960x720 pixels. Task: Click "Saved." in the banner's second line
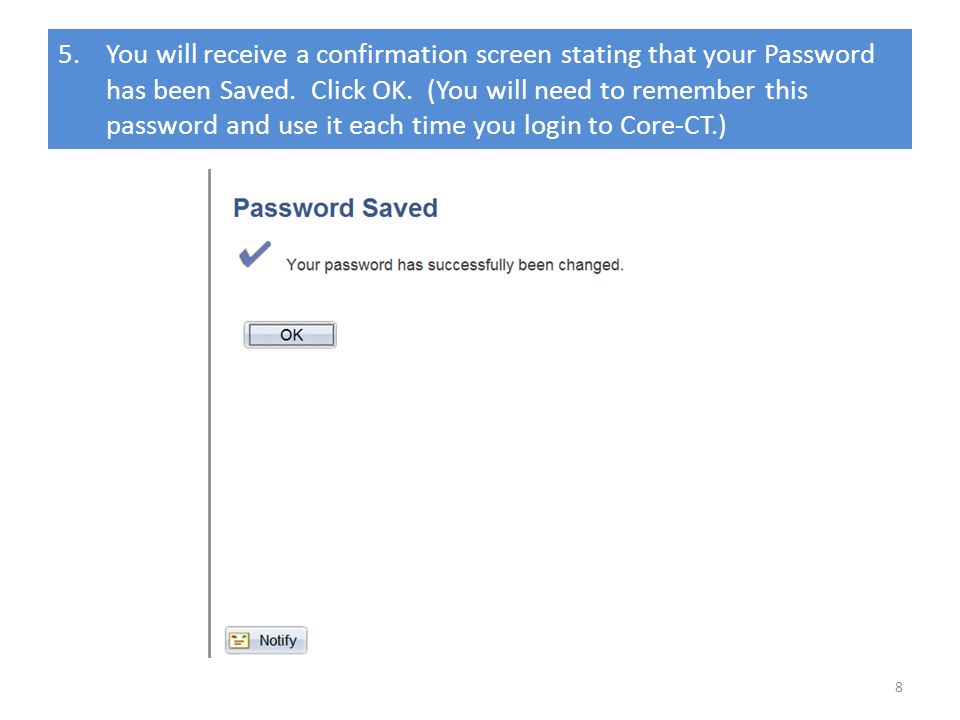pos(257,91)
